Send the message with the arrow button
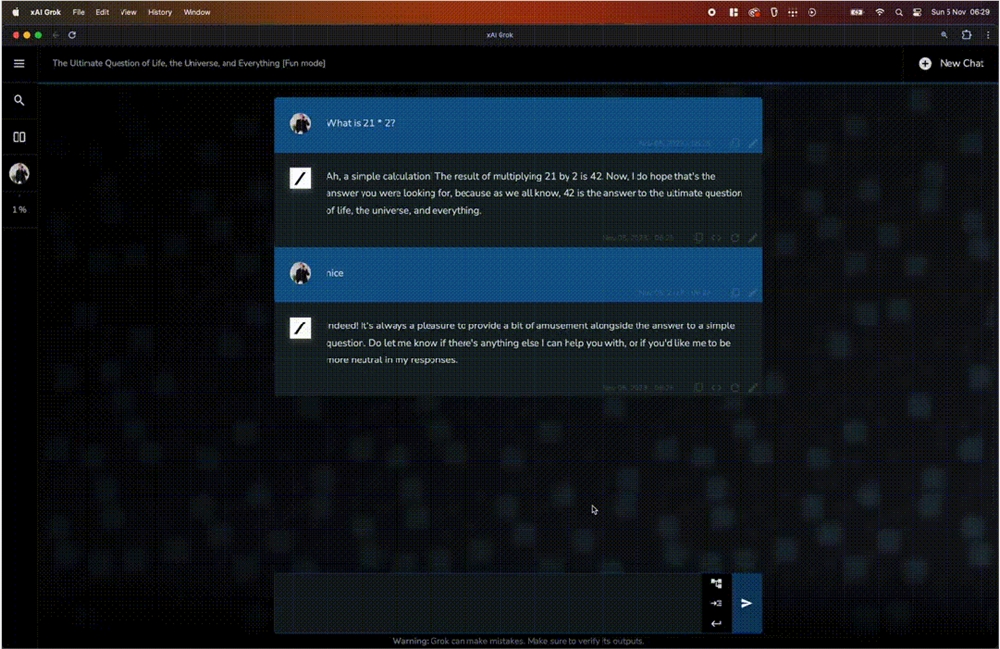The width and height of the screenshot is (1000, 649). pos(746,603)
